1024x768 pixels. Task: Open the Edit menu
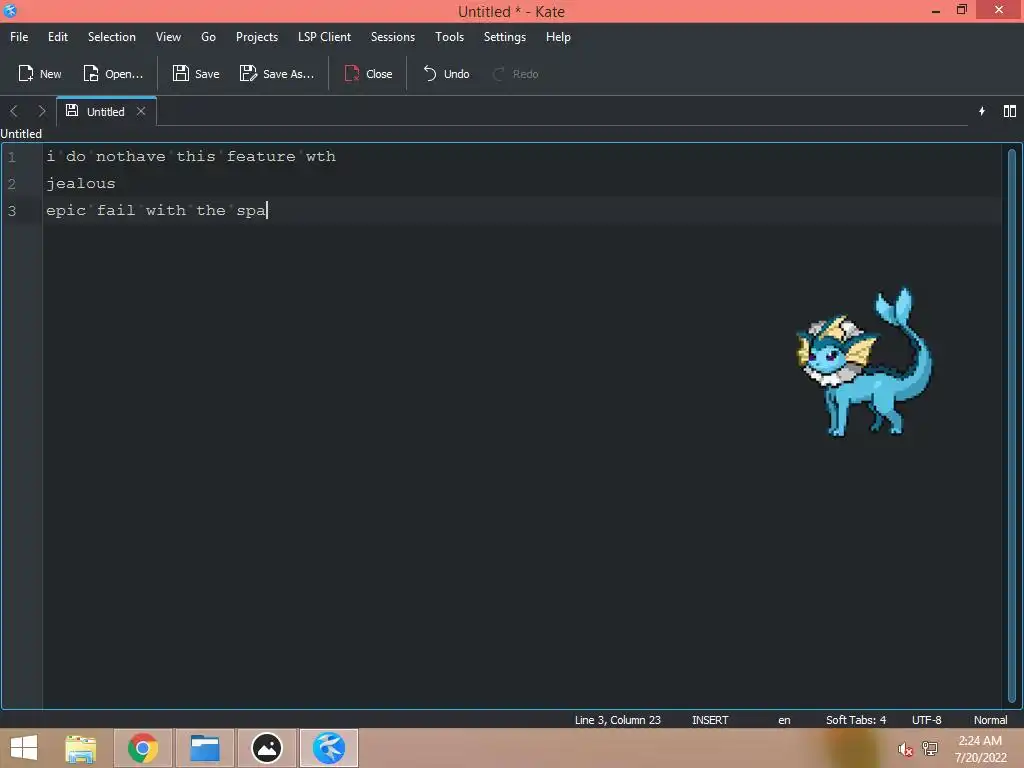pos(57,37)
